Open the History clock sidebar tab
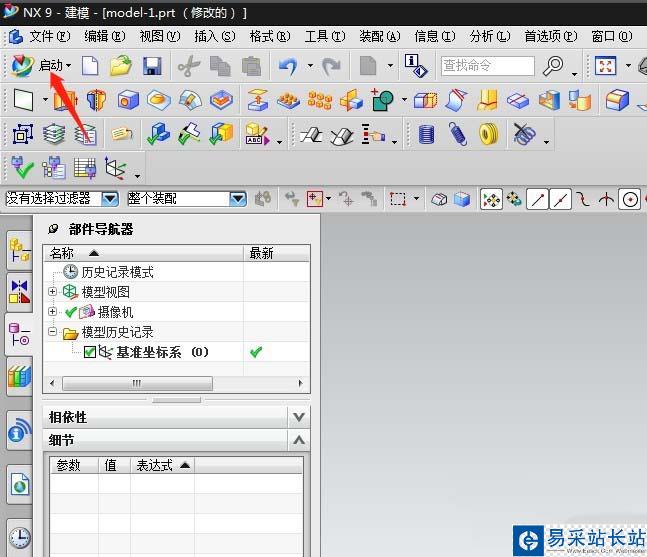Viewport: 647px width, 557px height. click(x=19, y=538)
